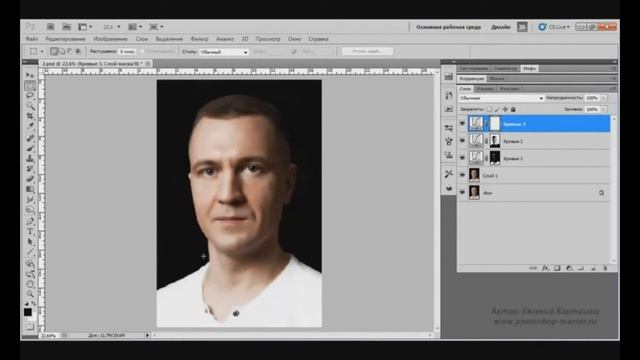640x360 pixels.
Task: Select the Основная рабочая среда workspace
Action: click(x=449, y=27)
